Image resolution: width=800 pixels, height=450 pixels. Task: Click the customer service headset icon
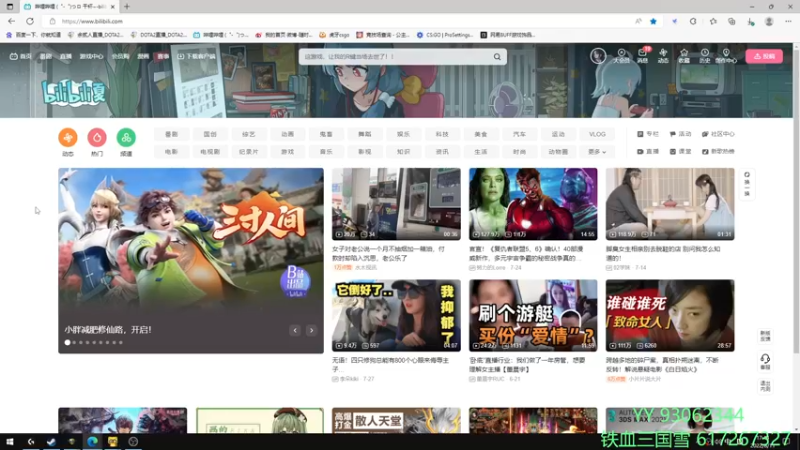[765, 362]
